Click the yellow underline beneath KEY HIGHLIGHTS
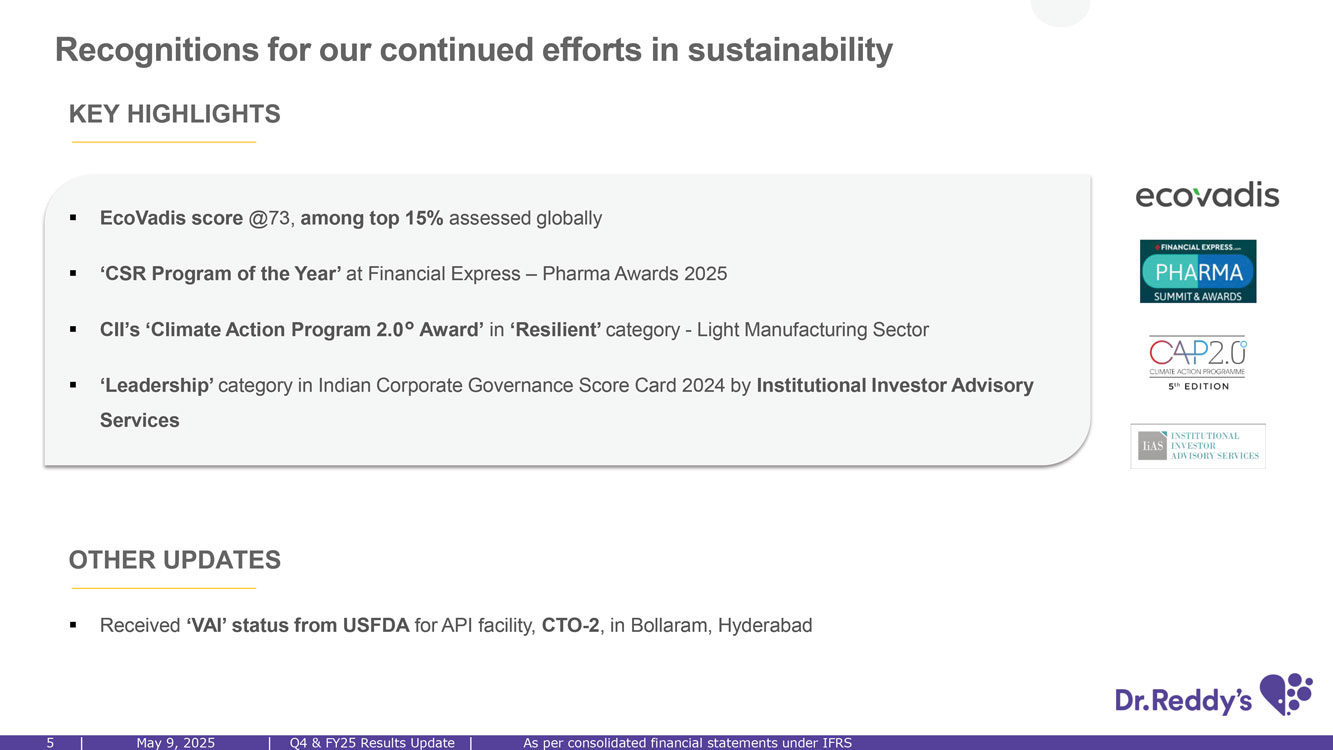This screenshot has width=1333, height=750. pyautogui.click(x=163, y=142)
